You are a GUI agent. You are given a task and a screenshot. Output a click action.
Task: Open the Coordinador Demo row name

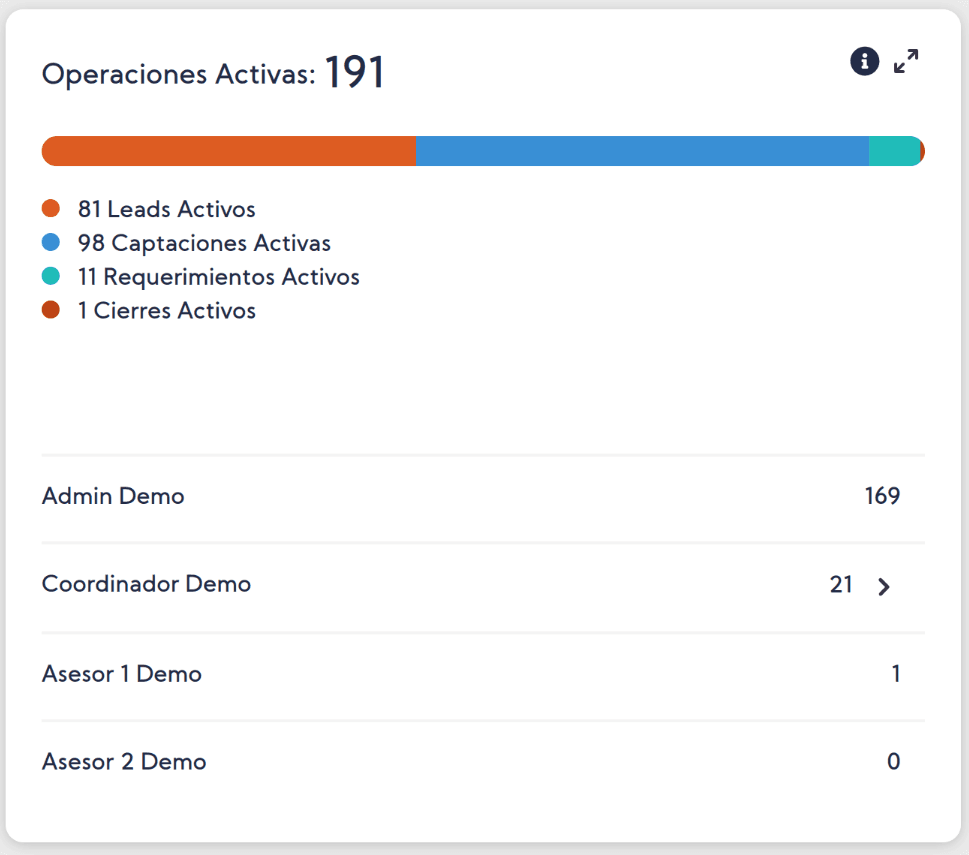coord(146,584)
